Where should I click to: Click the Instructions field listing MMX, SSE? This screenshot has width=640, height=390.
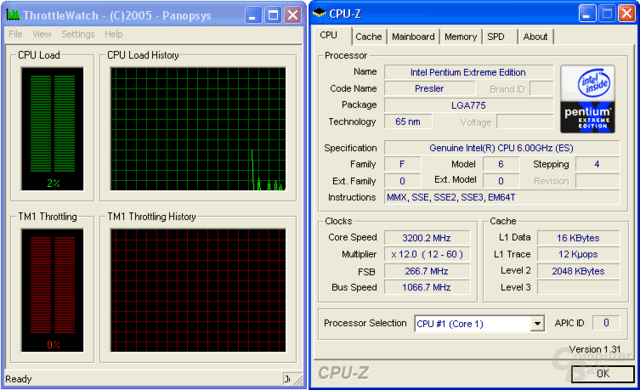tap(501, 197)
